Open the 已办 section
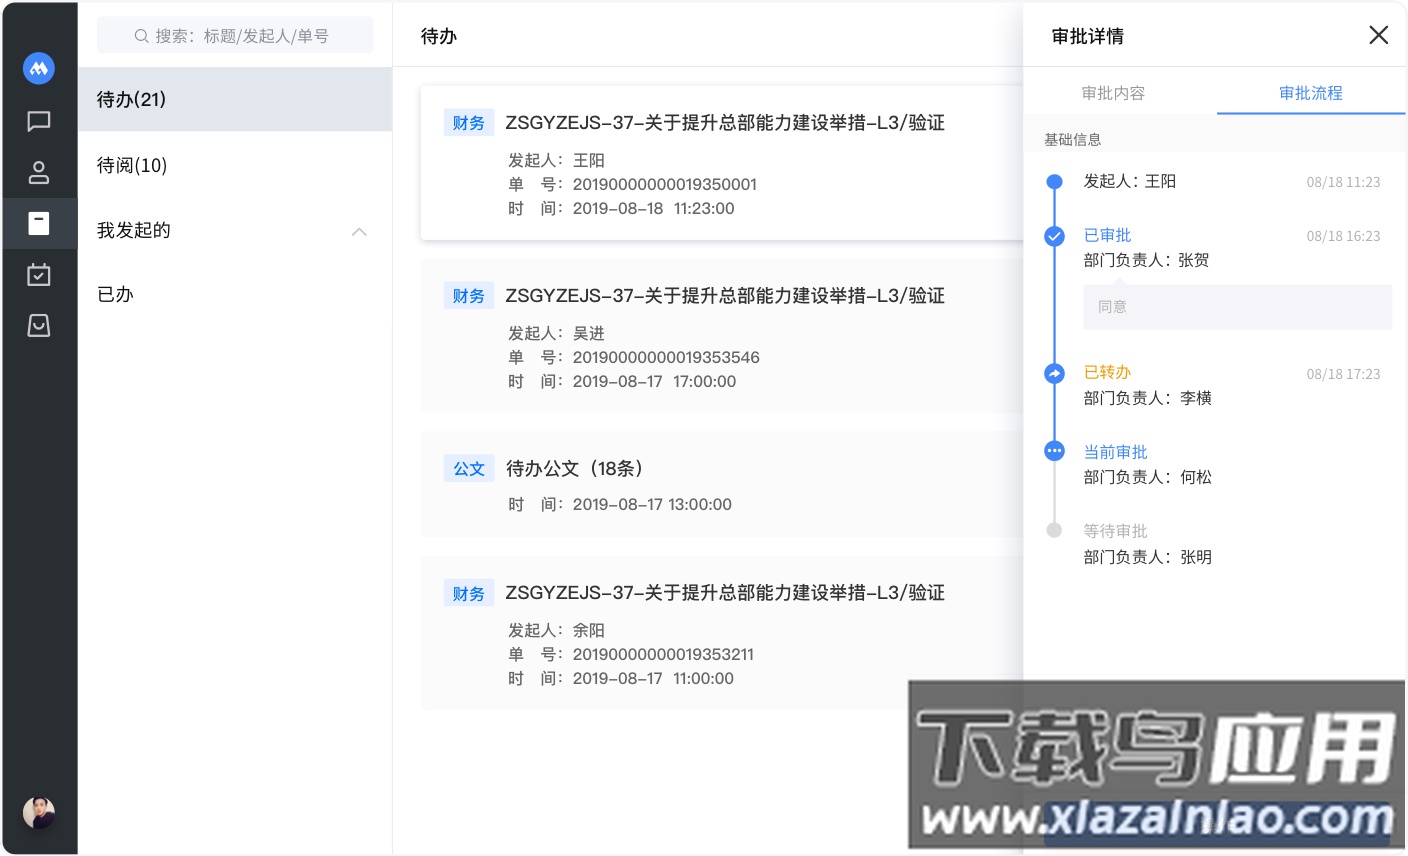Image resolution: width=1408 pixels, height=856 pixels. tap(114, 293)
